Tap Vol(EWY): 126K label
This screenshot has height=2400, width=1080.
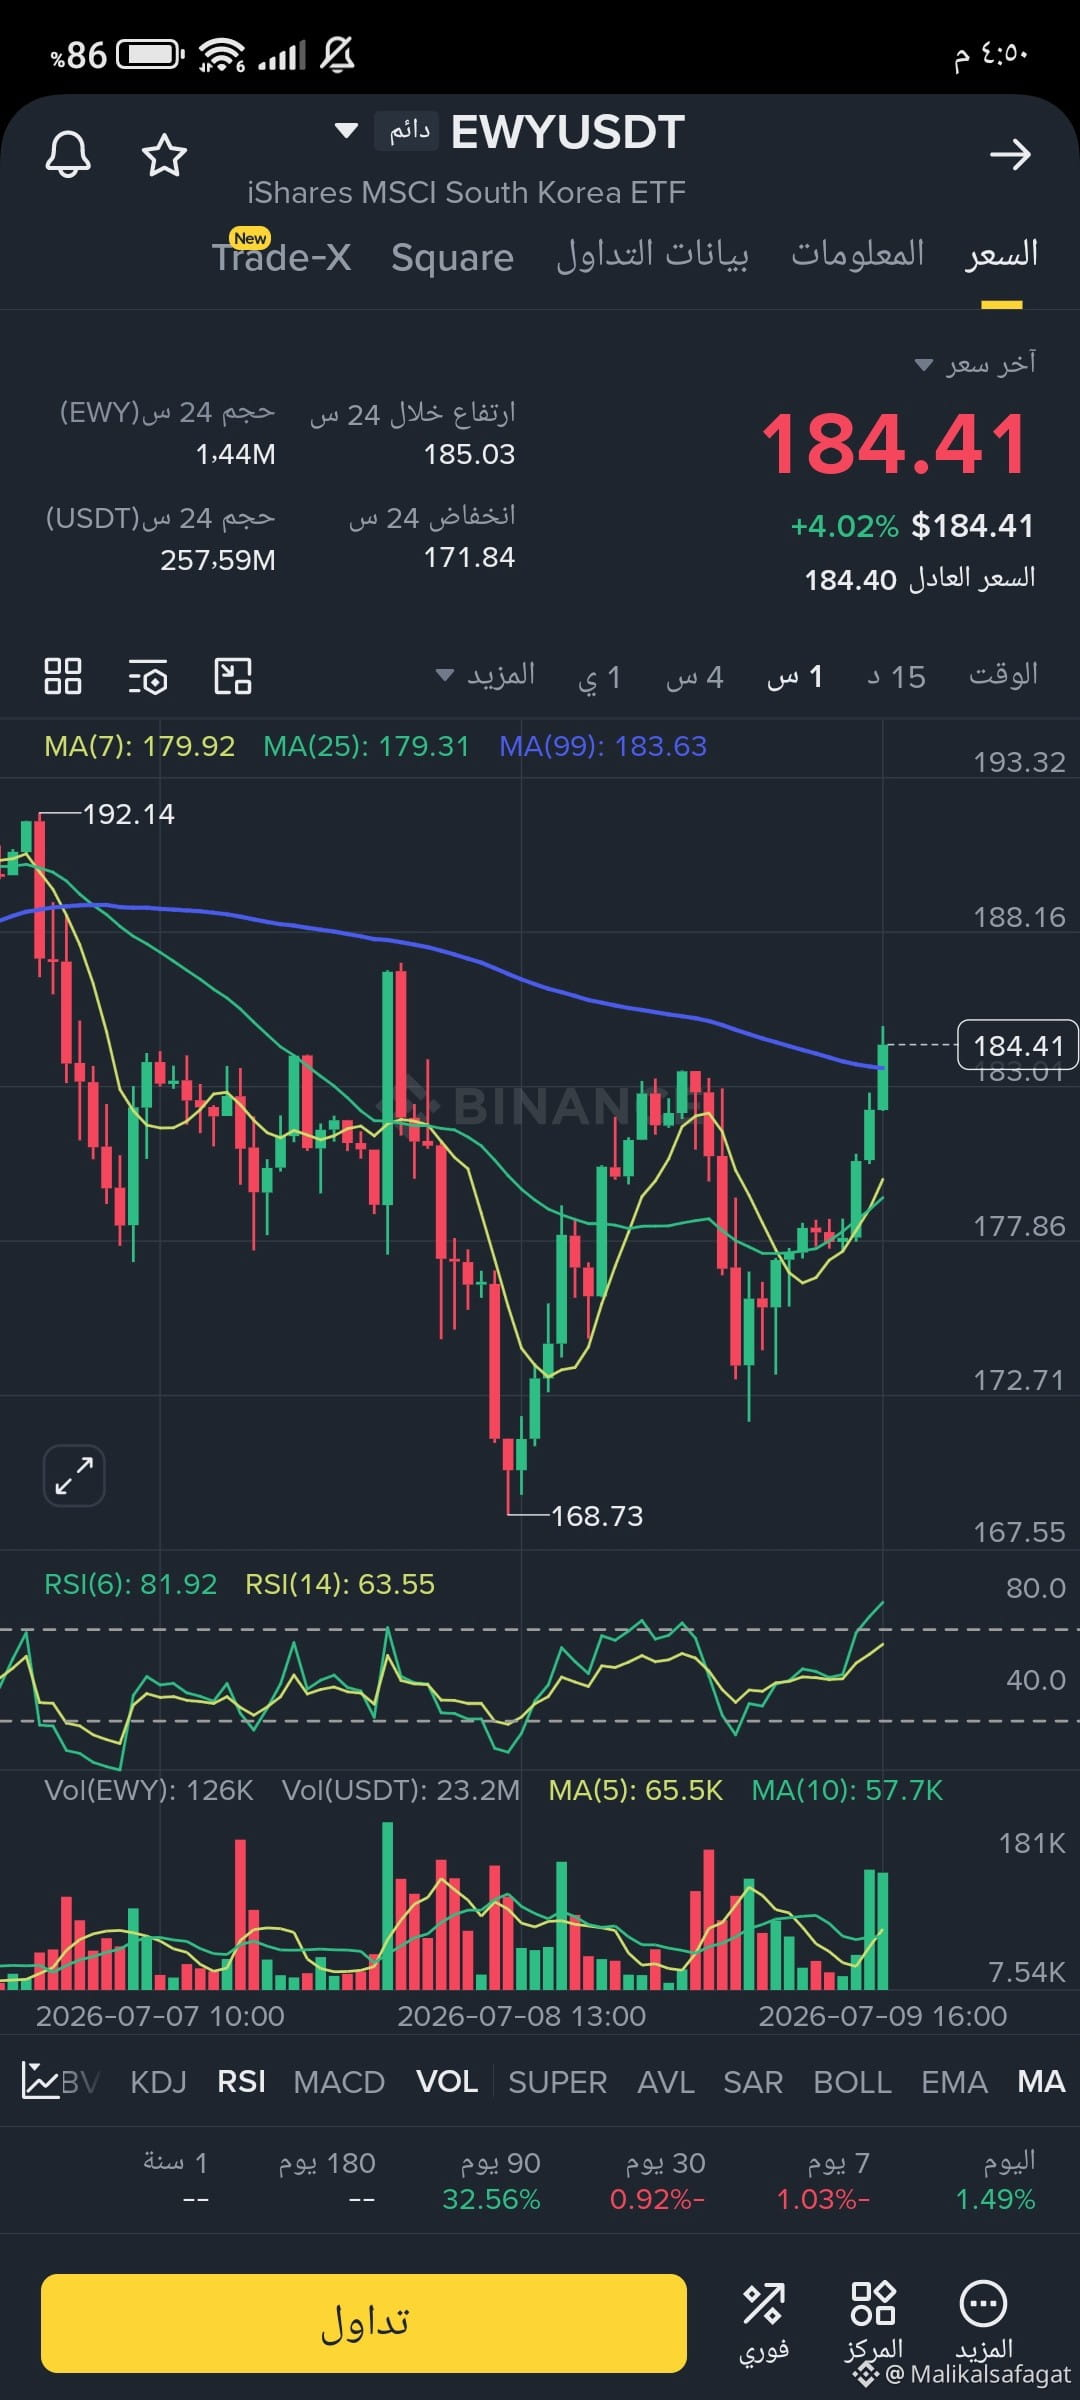[x=149, y=1790]
